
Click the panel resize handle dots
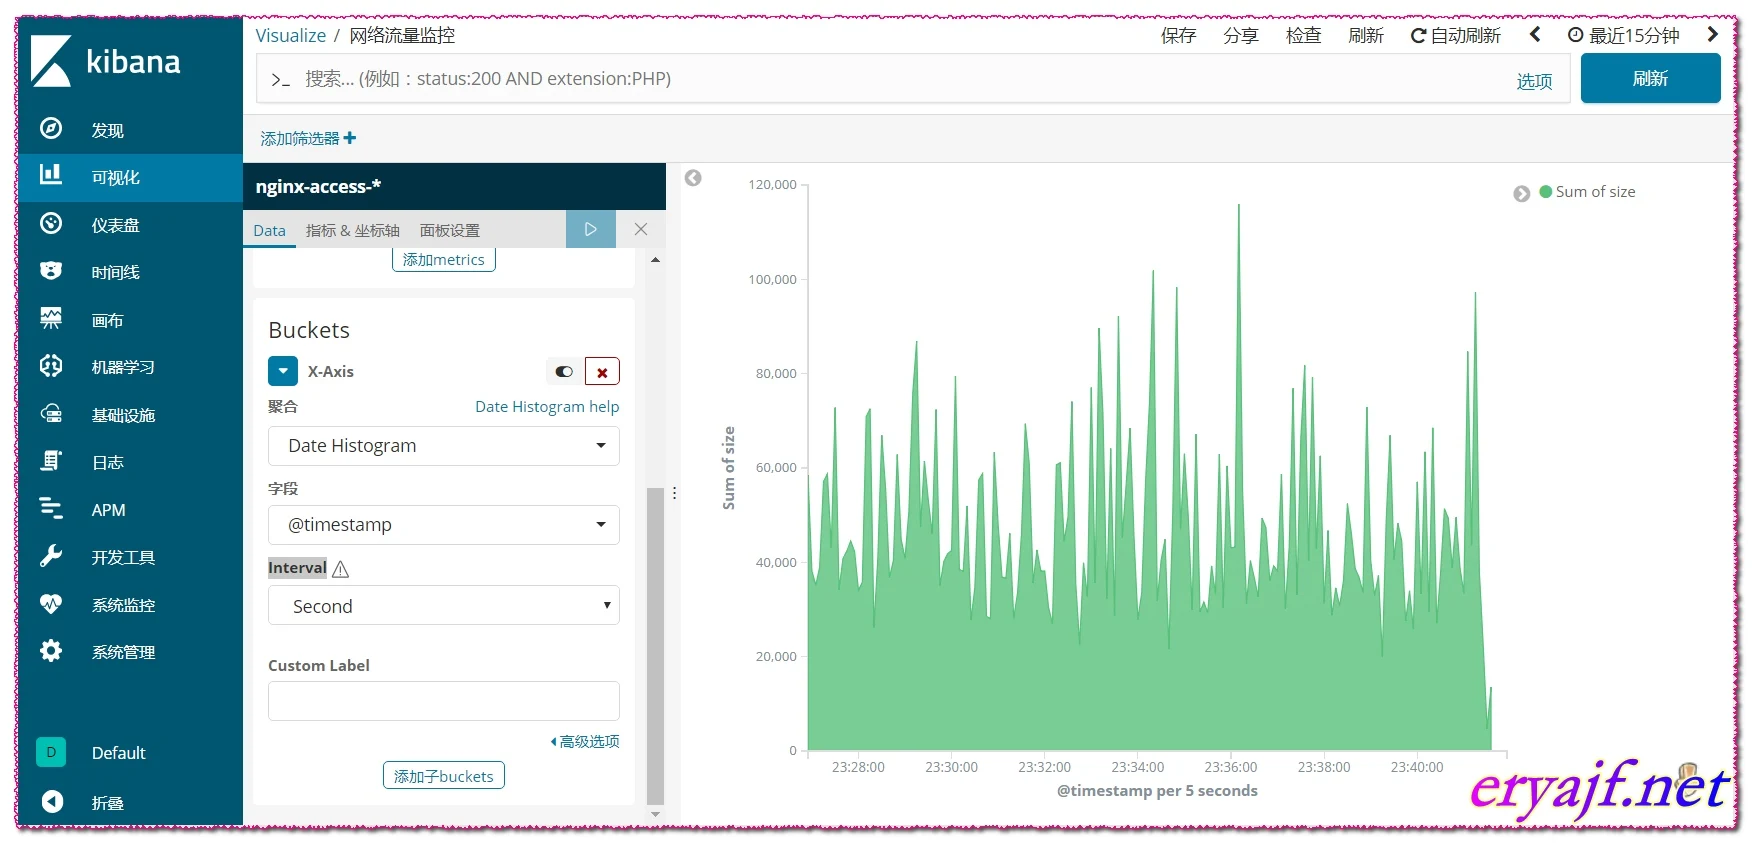coord(674,493)
